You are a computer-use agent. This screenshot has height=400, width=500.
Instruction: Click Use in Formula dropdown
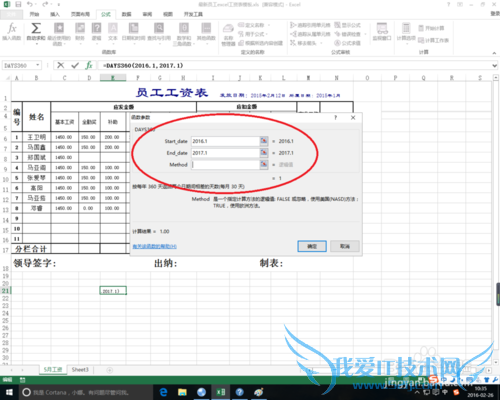click(253, 34)
